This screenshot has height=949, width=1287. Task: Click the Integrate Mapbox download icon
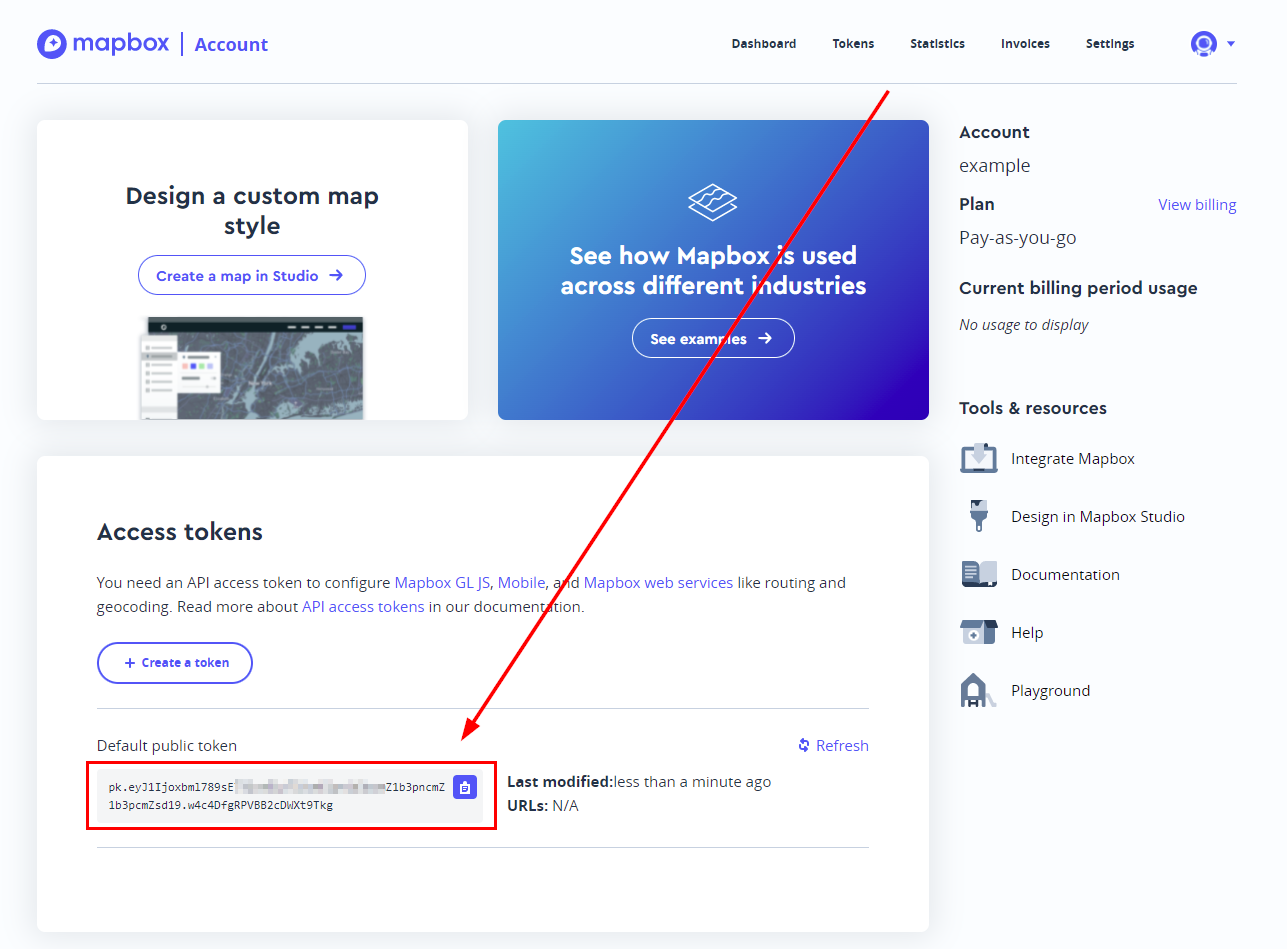[x=979, y=458]
